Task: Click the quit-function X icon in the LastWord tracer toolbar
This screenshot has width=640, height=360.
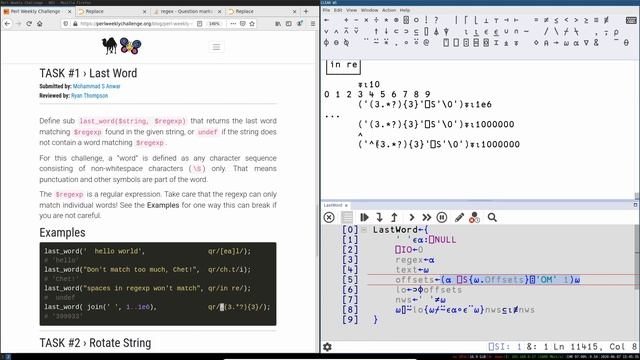Action: [329, 218]
